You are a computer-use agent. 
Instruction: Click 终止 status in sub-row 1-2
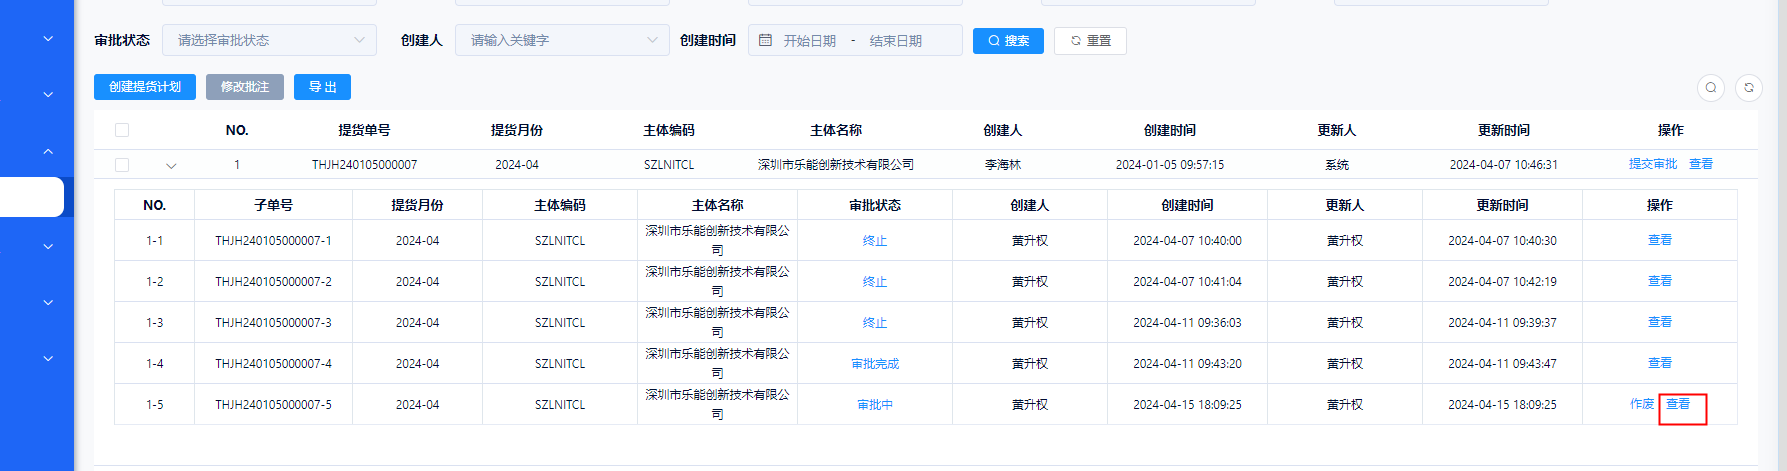point(875,282)
